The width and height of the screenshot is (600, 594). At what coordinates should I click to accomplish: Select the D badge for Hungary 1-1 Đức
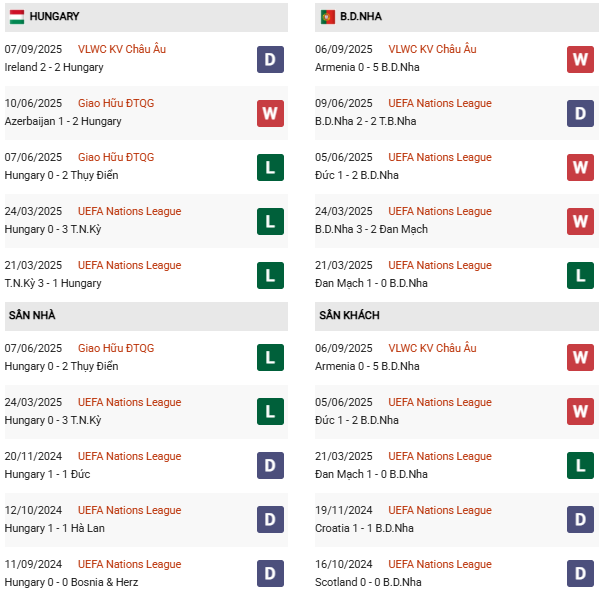click(270, 466)
